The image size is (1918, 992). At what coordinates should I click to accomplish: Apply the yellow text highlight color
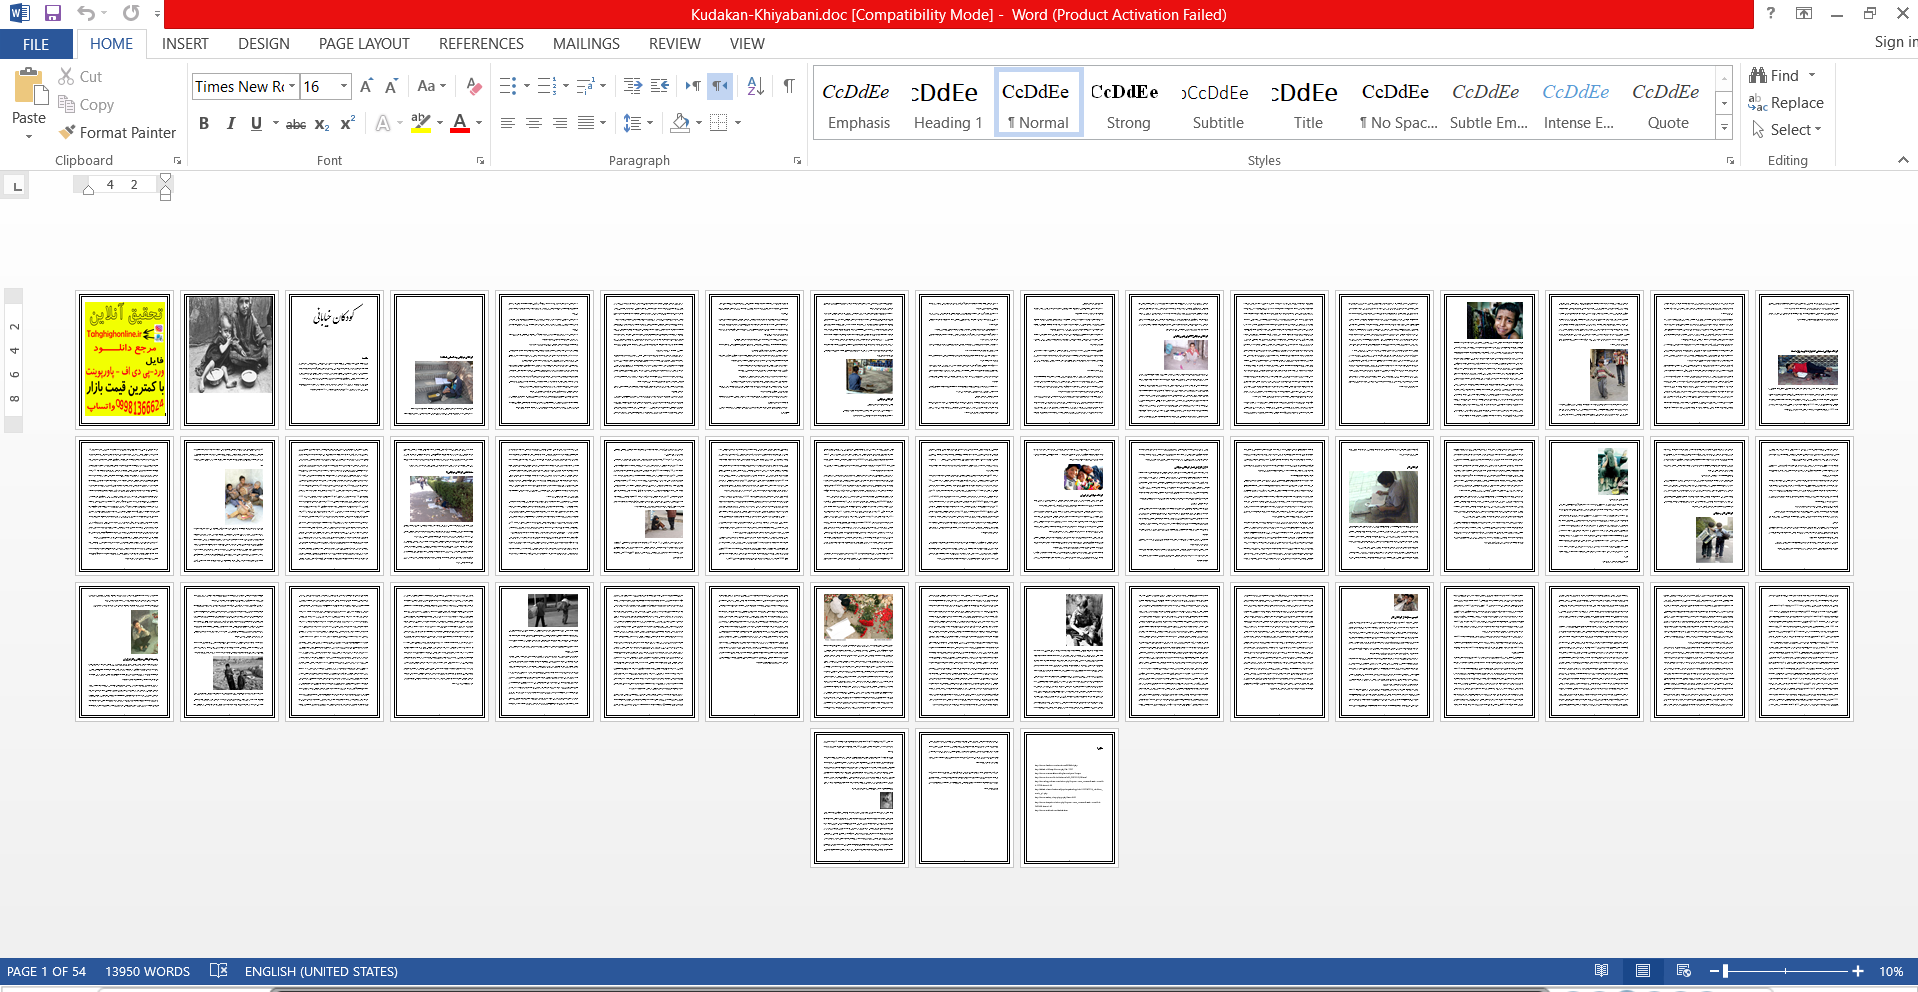click(x=421, y=123)
